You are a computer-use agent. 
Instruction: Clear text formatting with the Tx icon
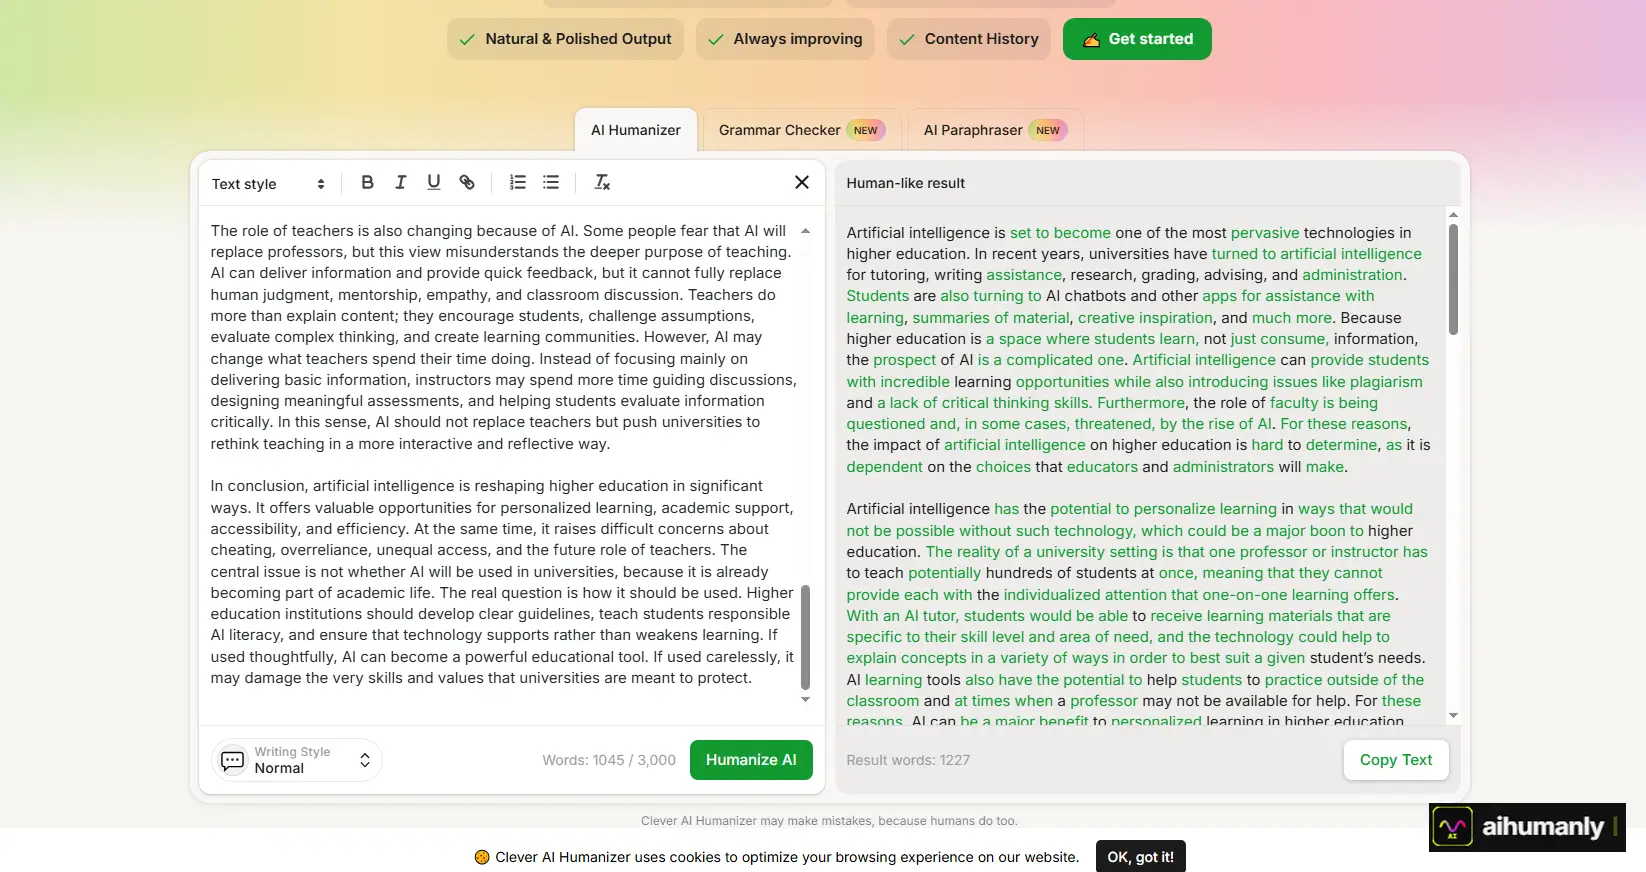coord(602,182)
